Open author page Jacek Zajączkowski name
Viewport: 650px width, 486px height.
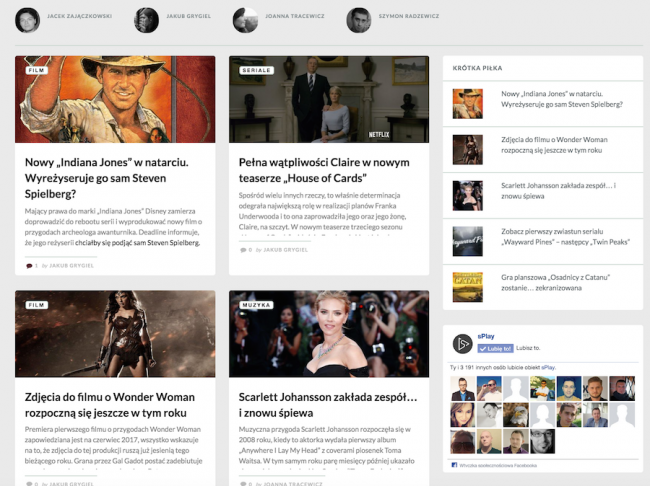click(x=80, y=16)
